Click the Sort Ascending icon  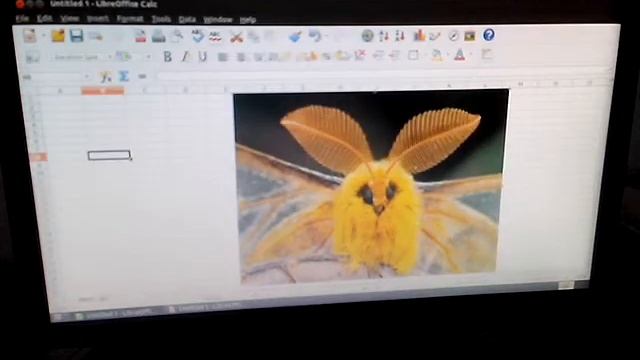[384, 36]
